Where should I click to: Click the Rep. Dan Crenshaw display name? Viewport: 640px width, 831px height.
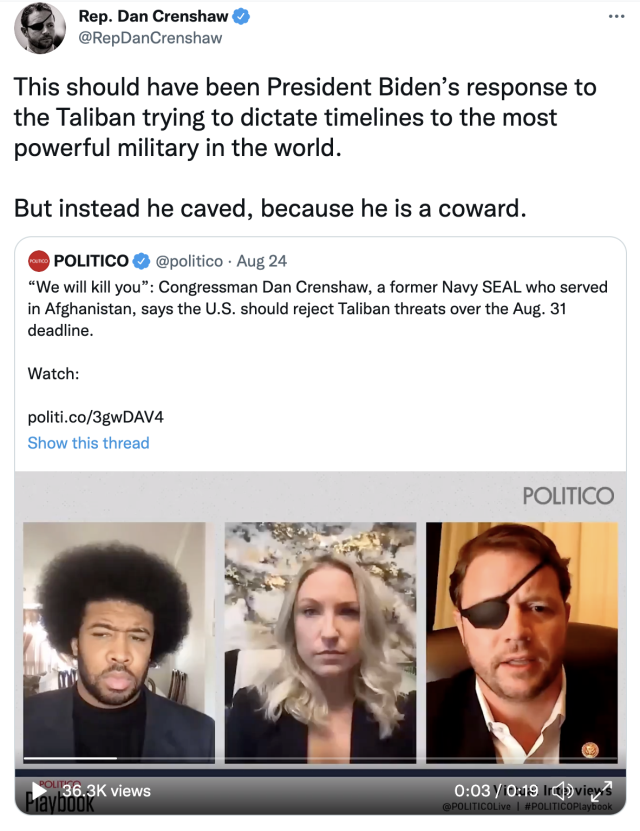click(x=154, y=16)
